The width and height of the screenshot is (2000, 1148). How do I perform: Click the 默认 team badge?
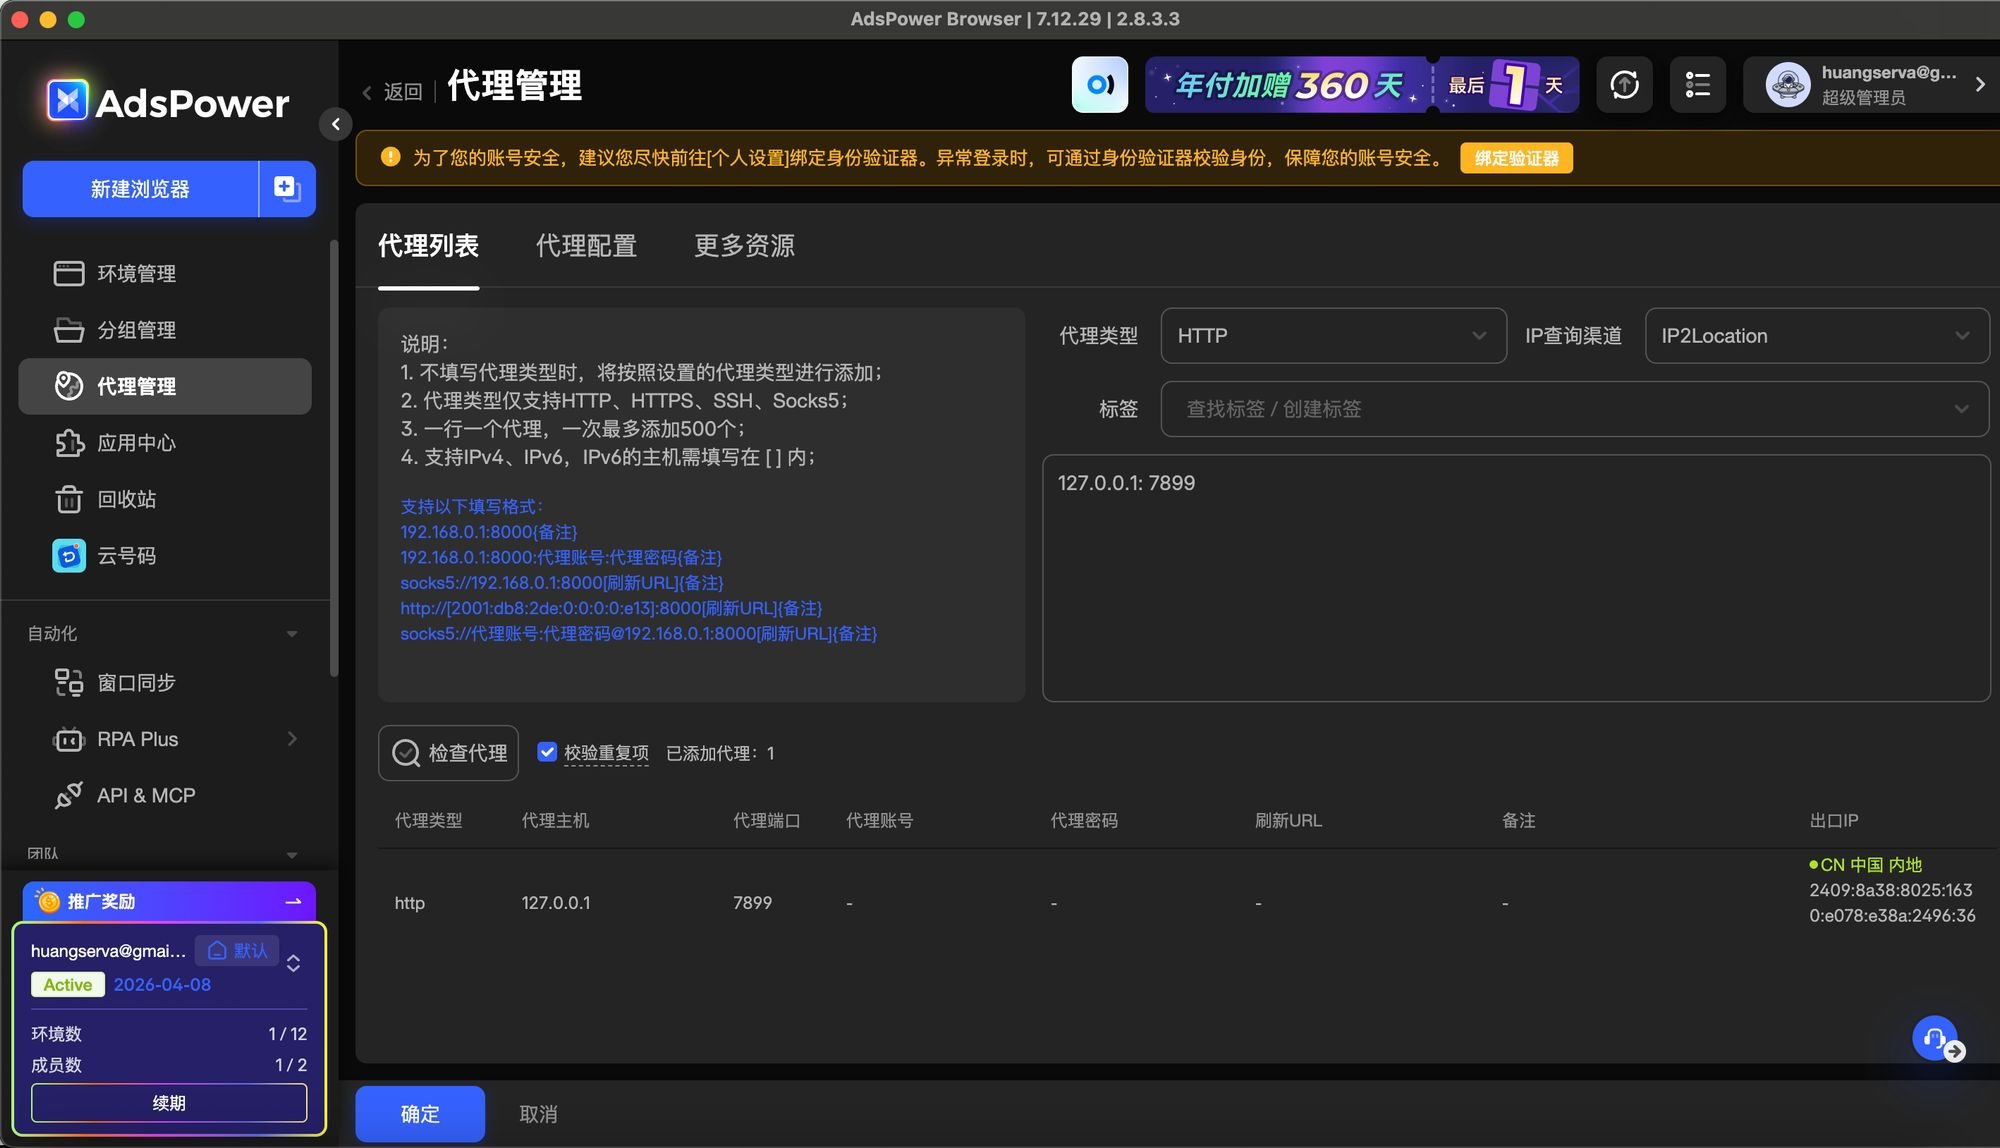point(237,950)
